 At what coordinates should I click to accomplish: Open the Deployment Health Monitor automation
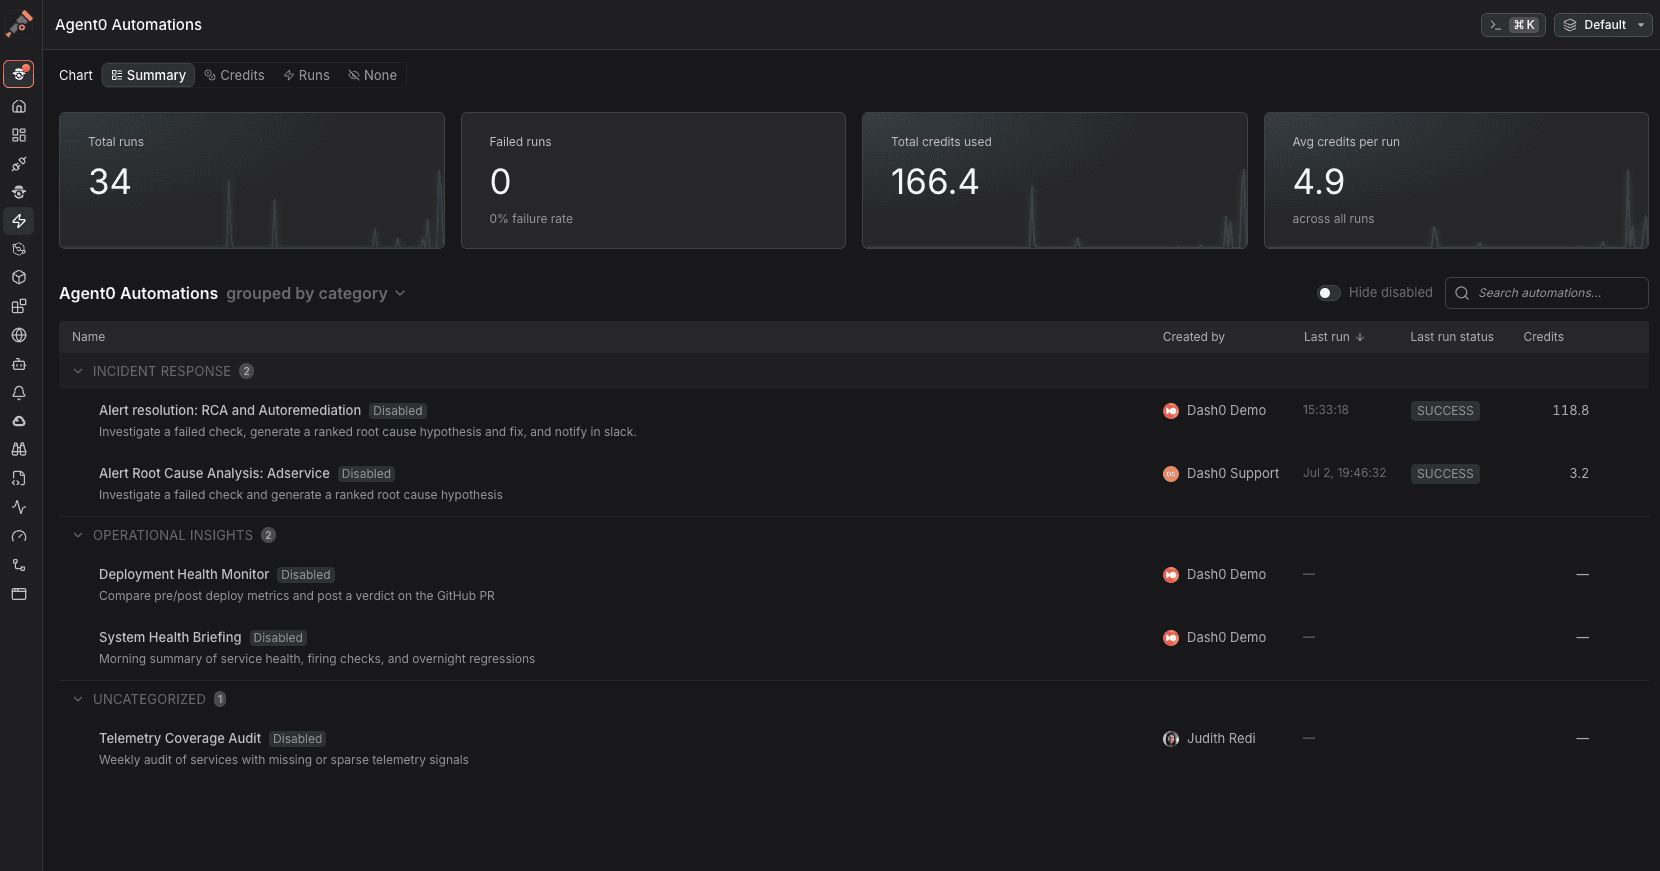184,574
